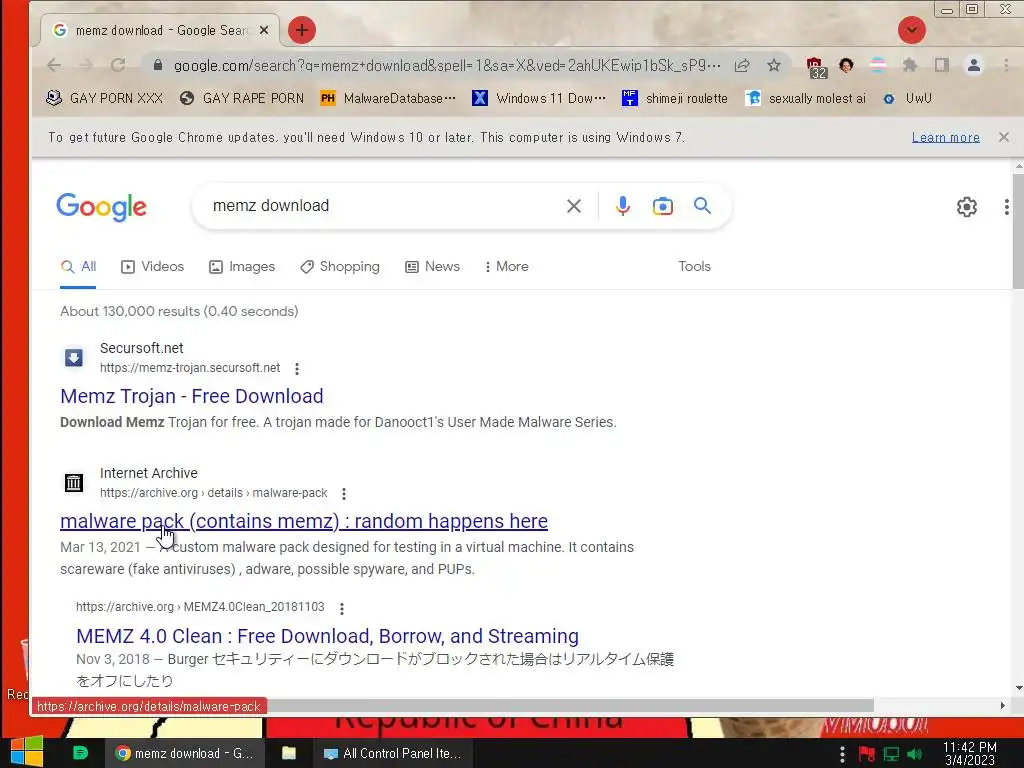Open the shimeji roulette bookmark
1024x768 pixels.
675,99
